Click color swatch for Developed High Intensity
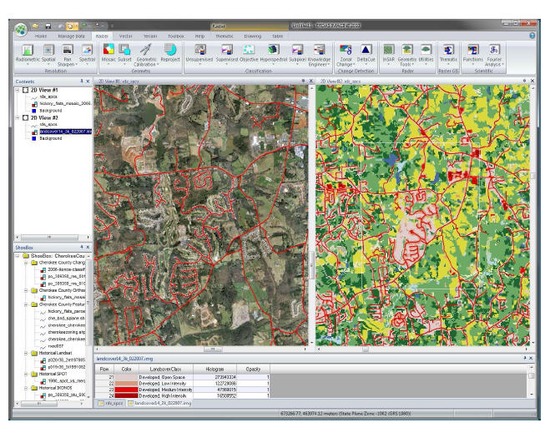This screenshot has height=440, width=550. coord(126,396)
